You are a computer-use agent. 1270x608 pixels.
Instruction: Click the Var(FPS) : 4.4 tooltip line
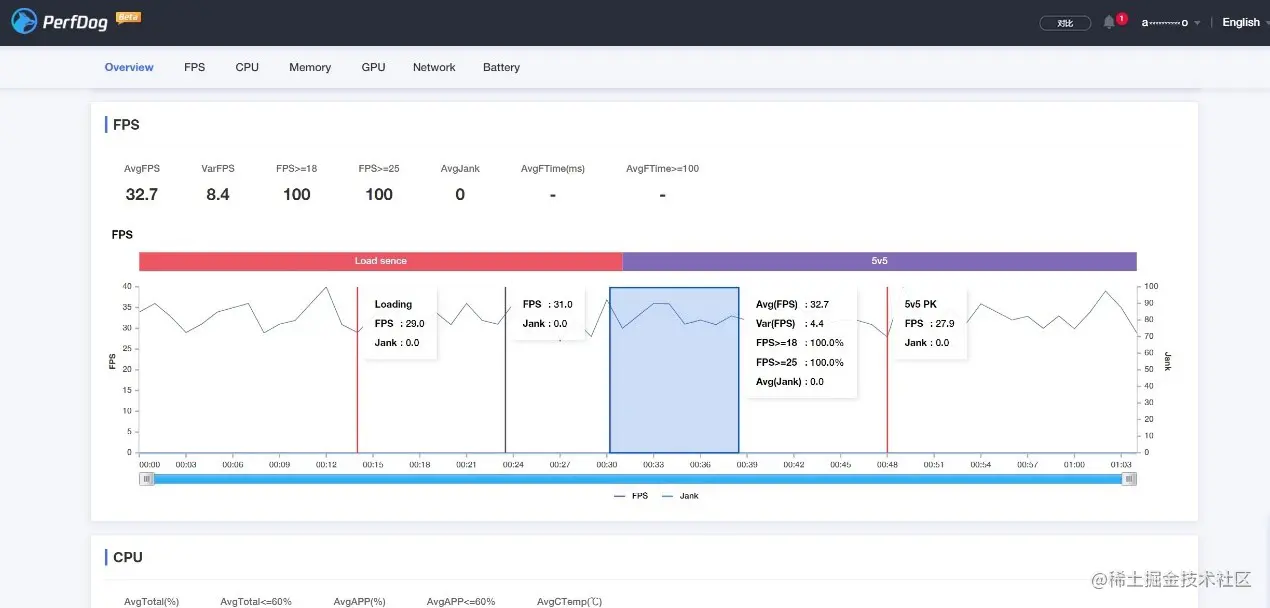pyautogui.click(x=790, y=323)
